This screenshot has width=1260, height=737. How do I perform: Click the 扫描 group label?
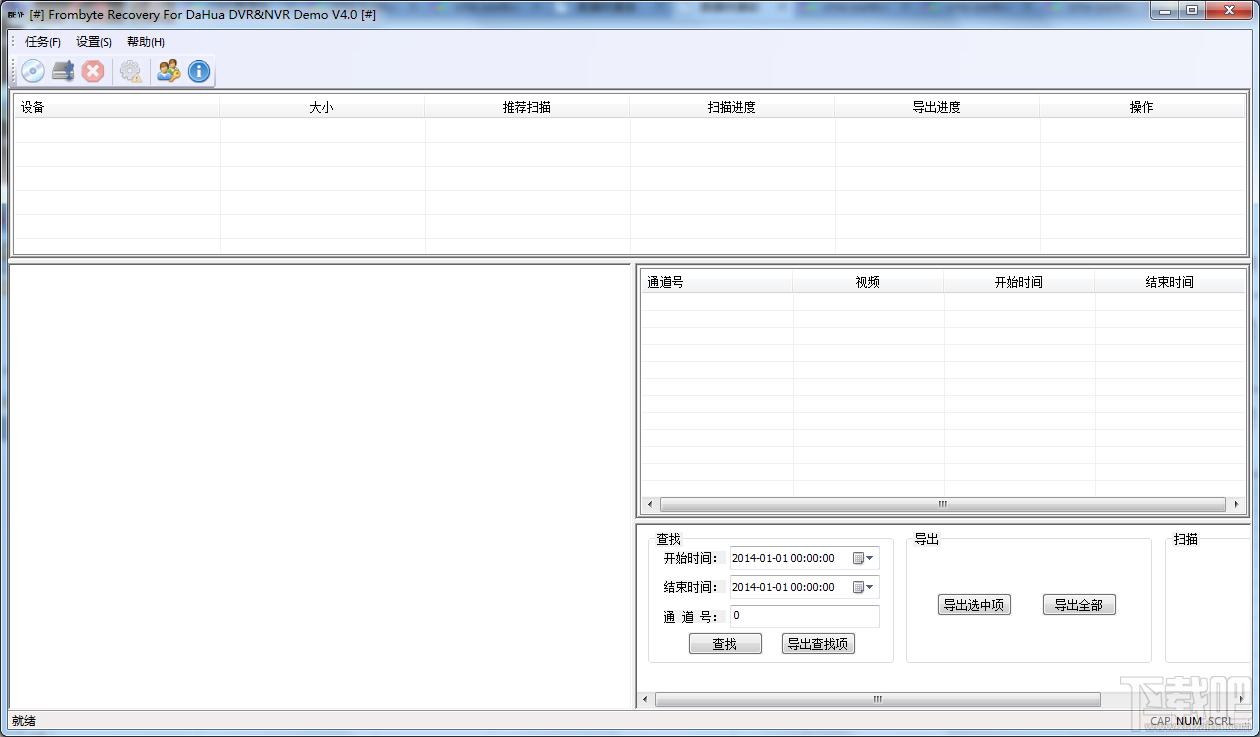tap(1186, 539)
